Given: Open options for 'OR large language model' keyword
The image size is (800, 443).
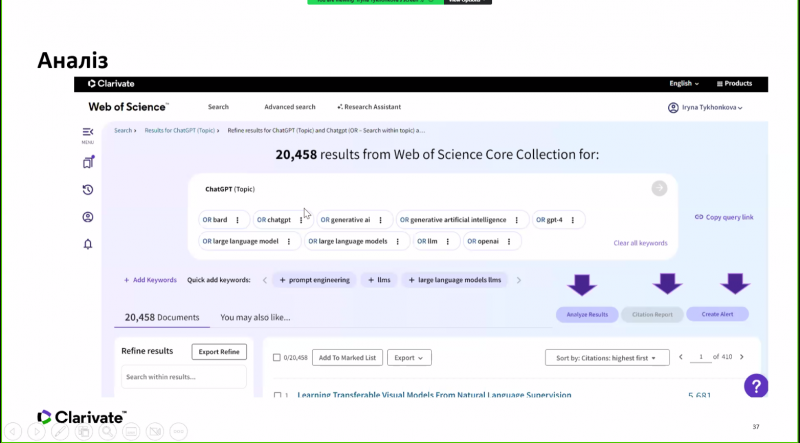Looking at the screenshot, I should point(289,241).
